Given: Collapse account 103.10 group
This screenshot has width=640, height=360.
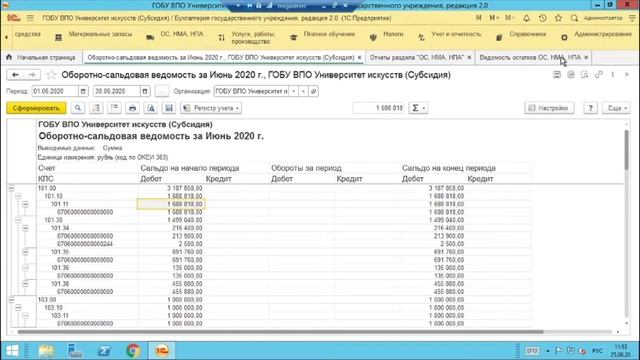Looking at the screenshot, I should click(18, 308).
